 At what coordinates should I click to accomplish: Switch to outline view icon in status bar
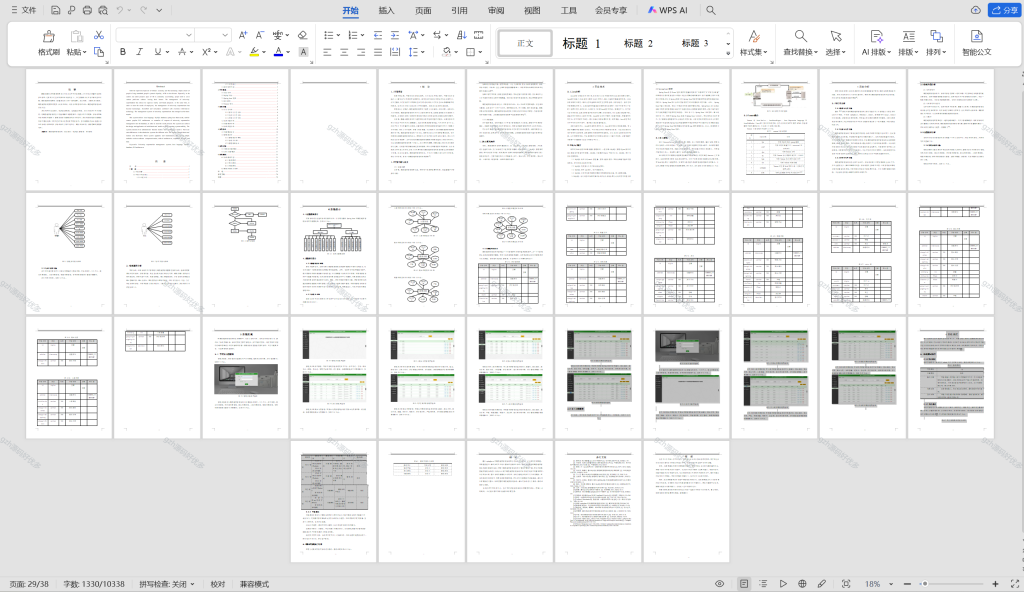point(763,584)
